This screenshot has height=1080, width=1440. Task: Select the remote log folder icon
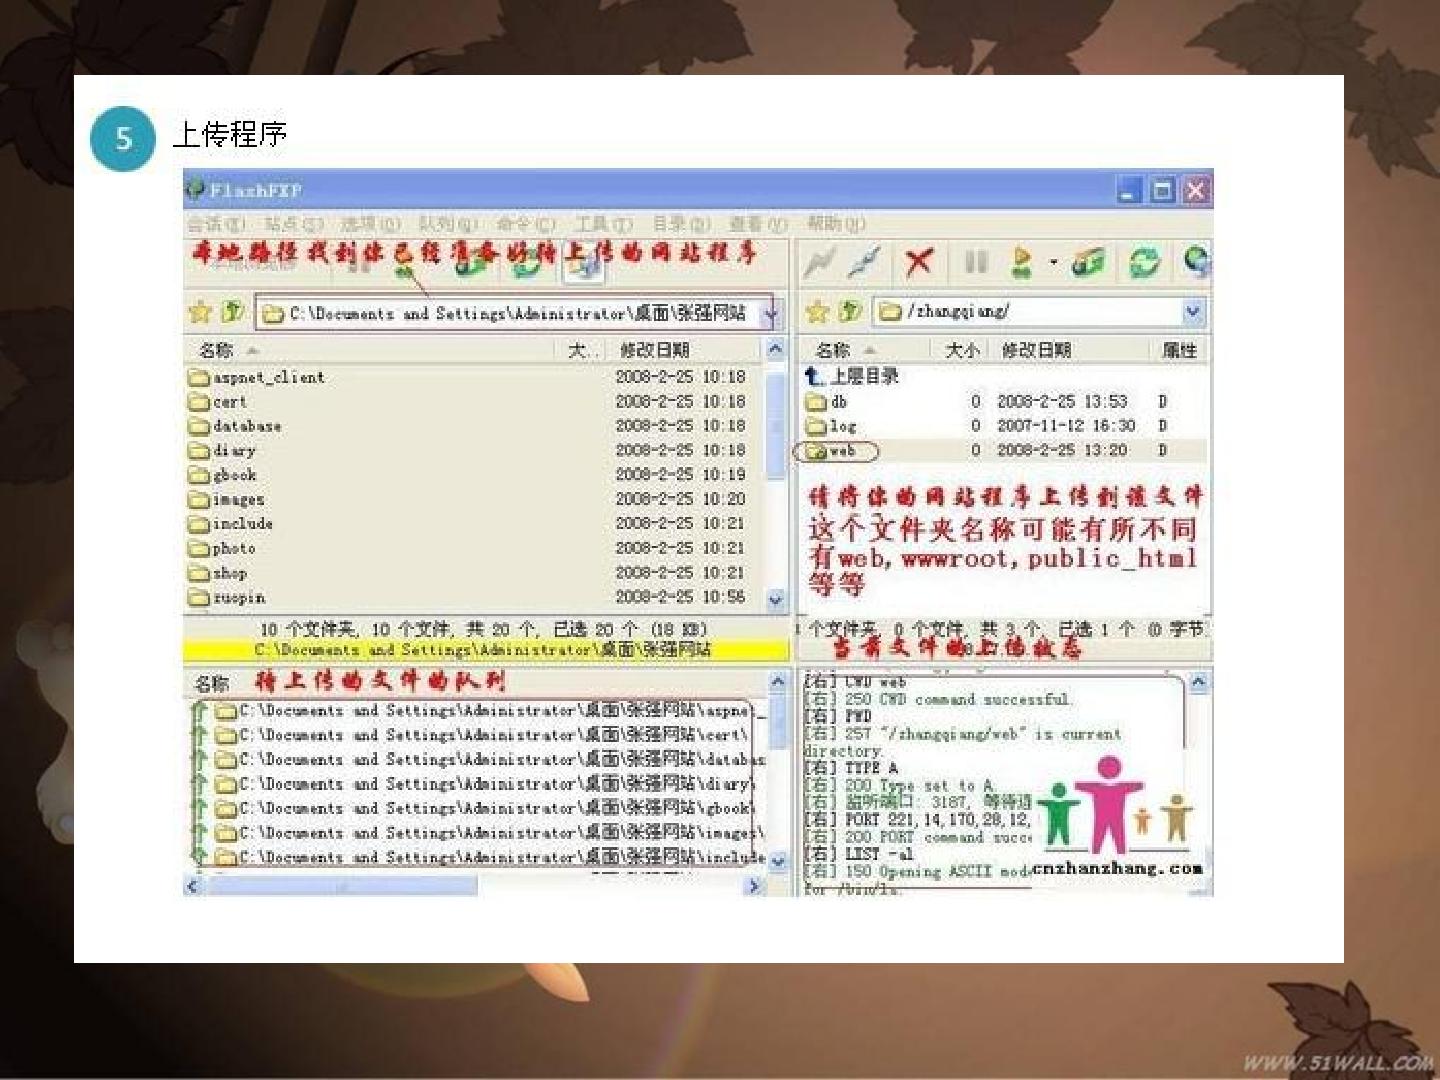pos(816,426)
